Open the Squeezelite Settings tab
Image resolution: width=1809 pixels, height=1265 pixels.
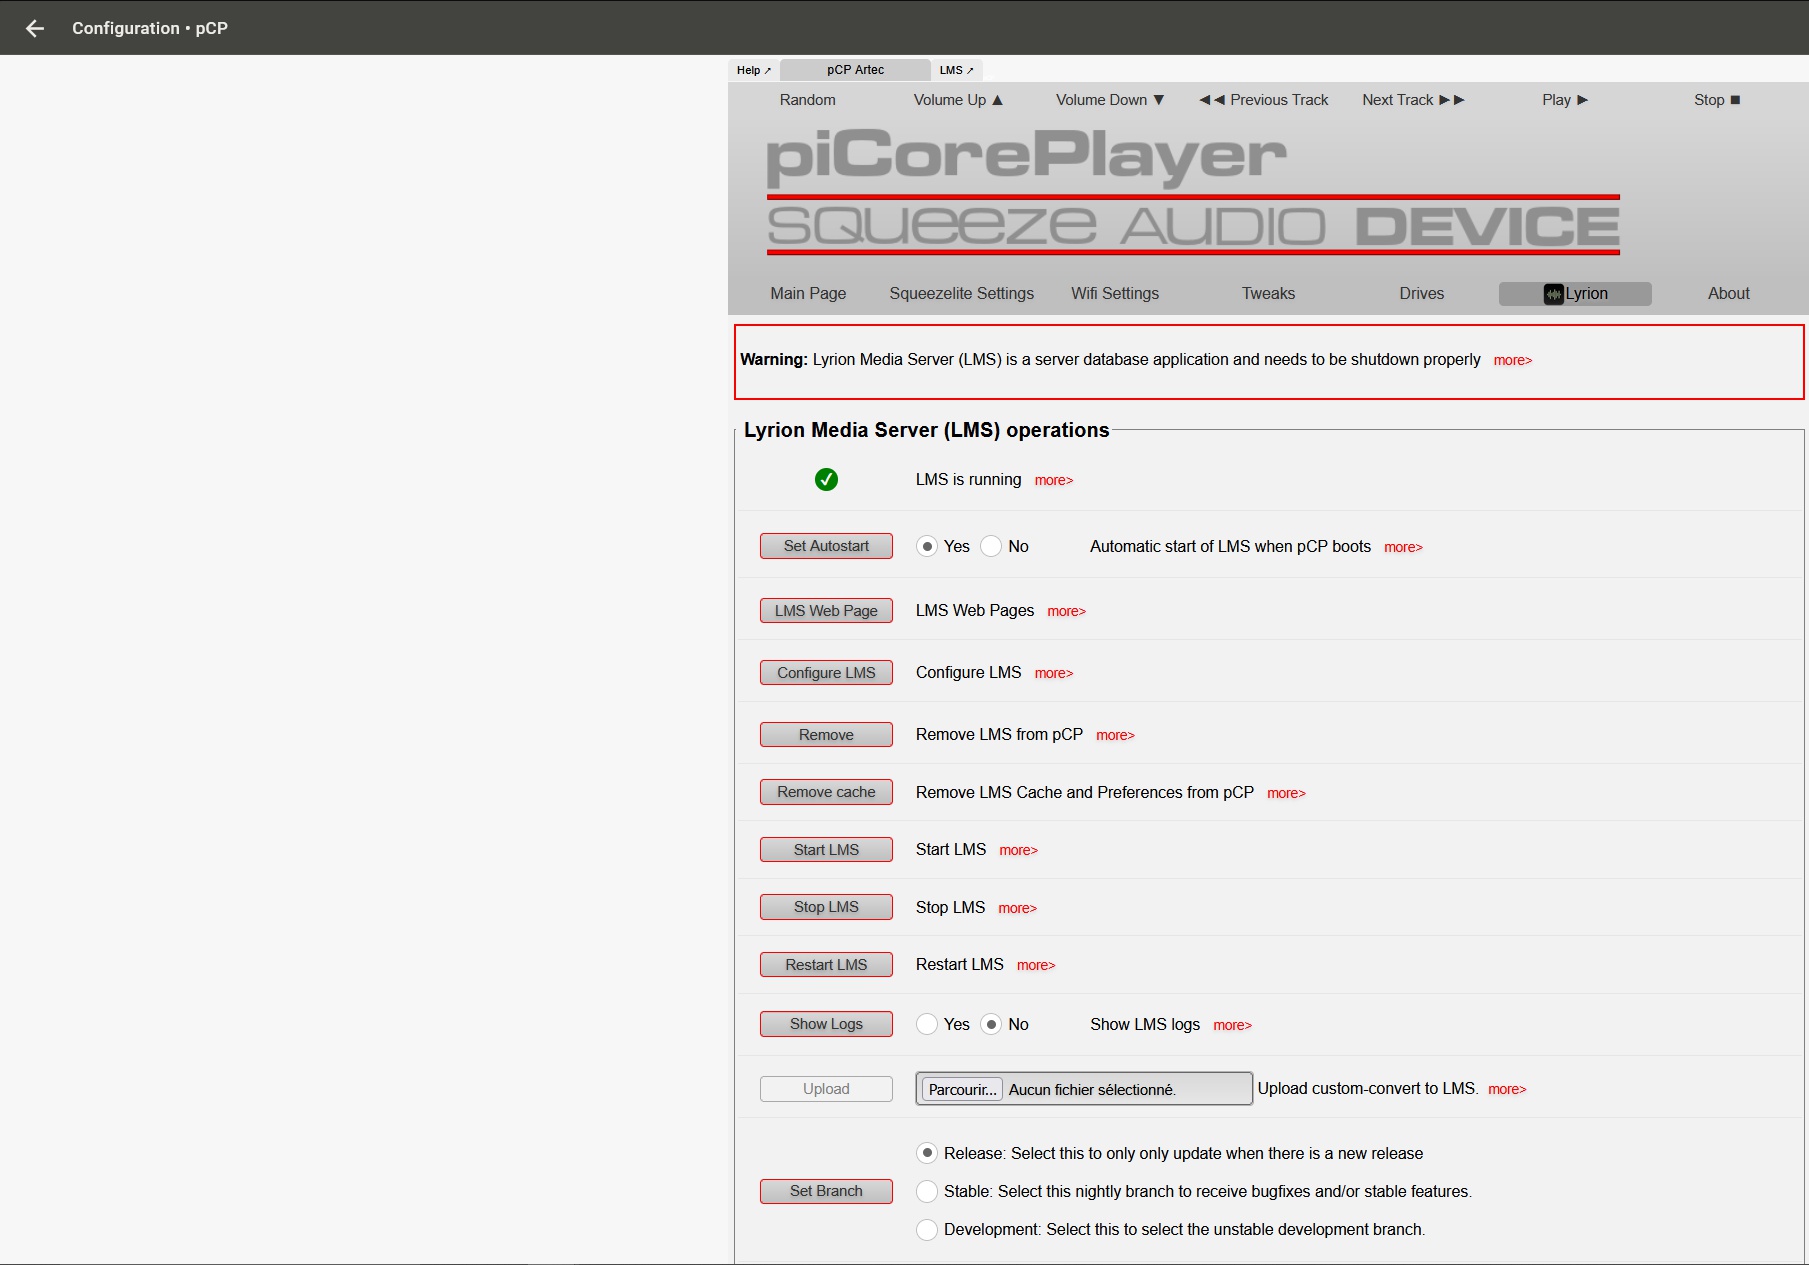click(961, 293)
